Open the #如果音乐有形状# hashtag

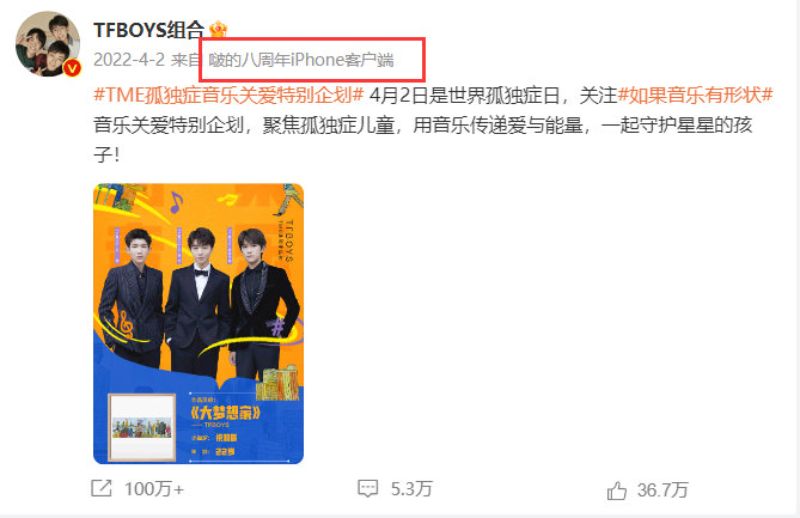click(x=695, y=95)
